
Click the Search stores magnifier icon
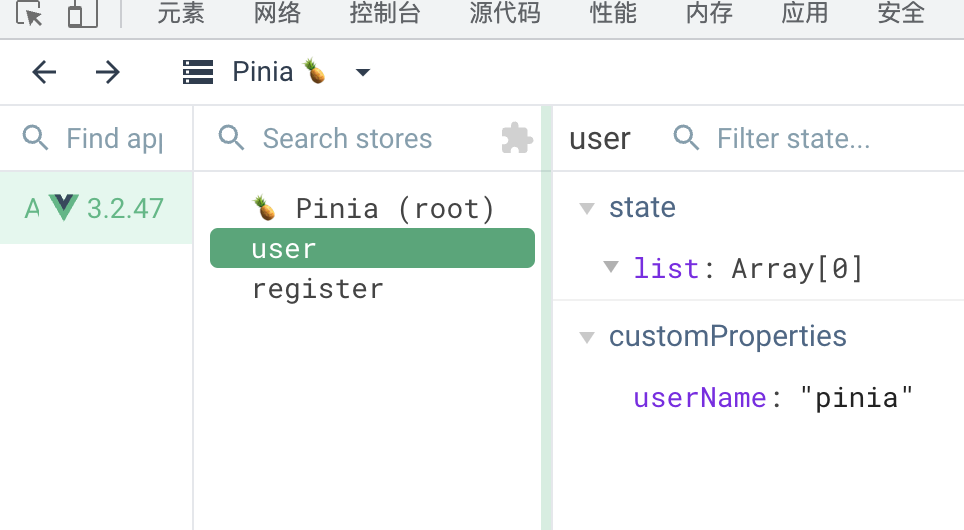click(231, 138)
